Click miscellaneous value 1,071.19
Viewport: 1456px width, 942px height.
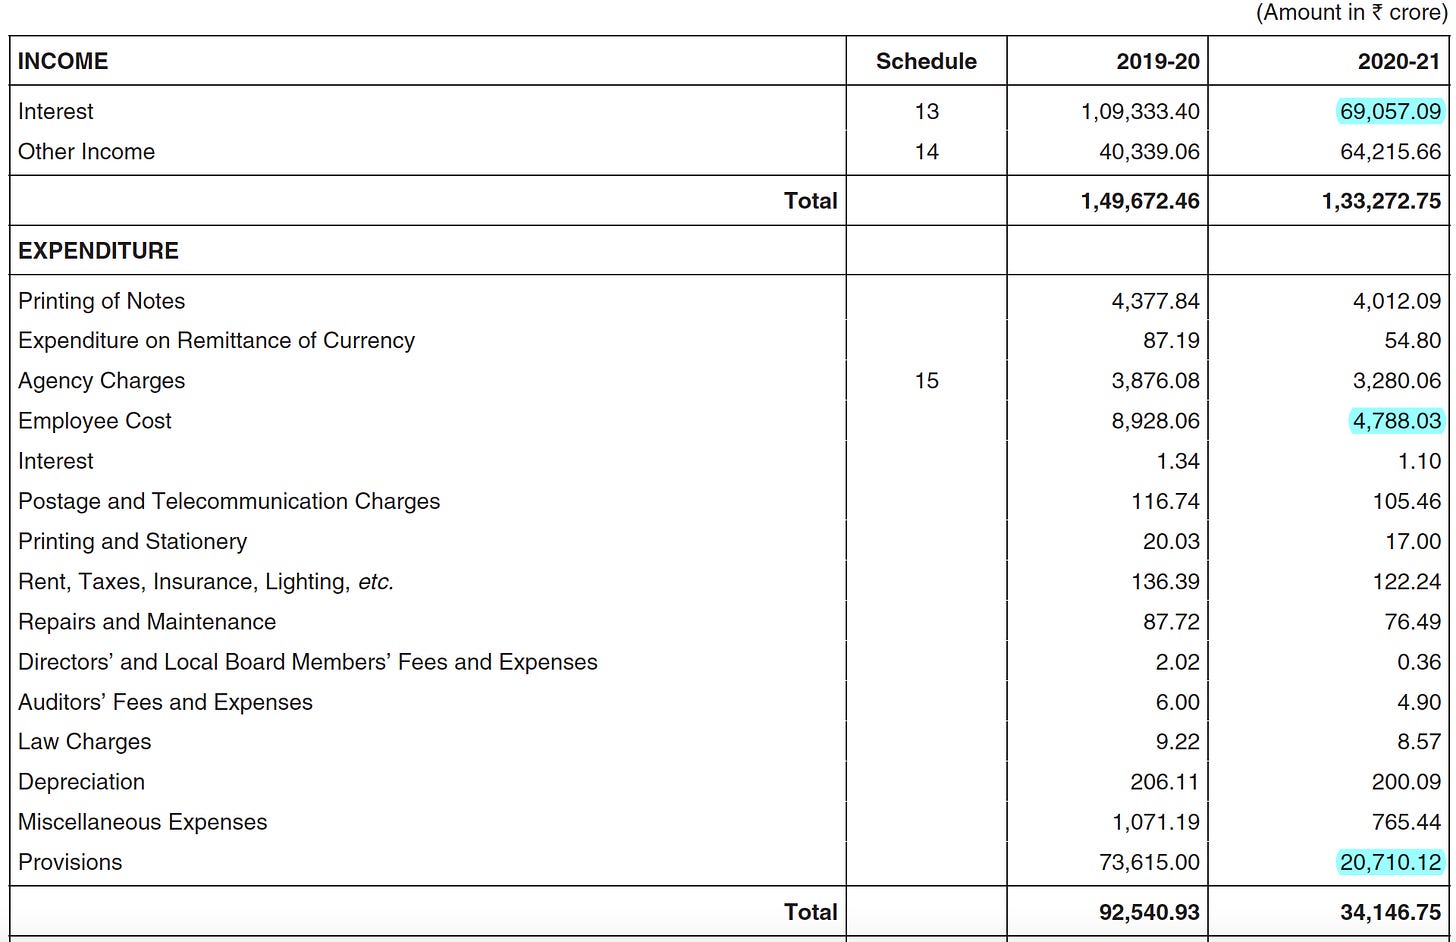point(1156,822)
